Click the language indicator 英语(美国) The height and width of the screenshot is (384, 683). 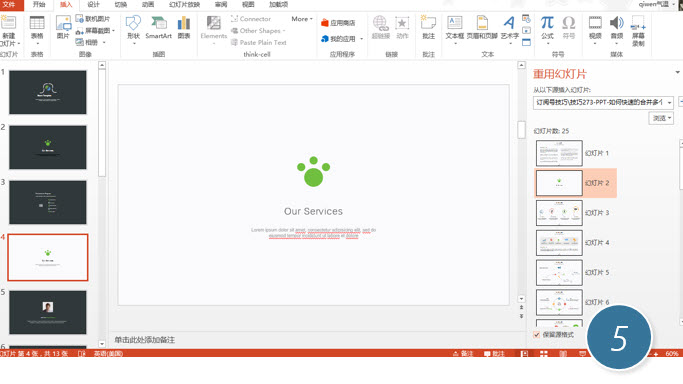point(108,354)
